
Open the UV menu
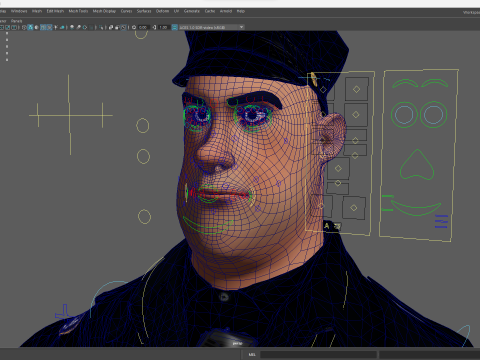pos(176,11)
